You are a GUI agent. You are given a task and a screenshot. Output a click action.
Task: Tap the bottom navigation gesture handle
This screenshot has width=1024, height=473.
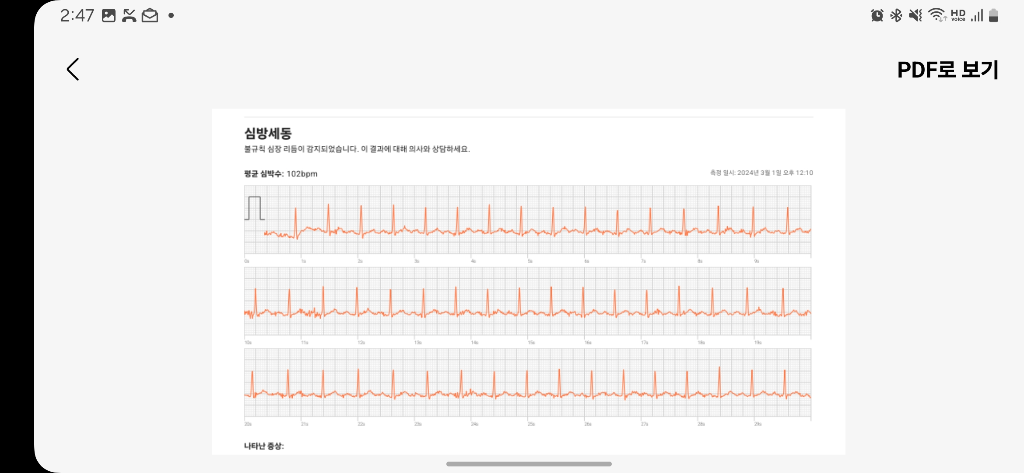coord(528,464)
